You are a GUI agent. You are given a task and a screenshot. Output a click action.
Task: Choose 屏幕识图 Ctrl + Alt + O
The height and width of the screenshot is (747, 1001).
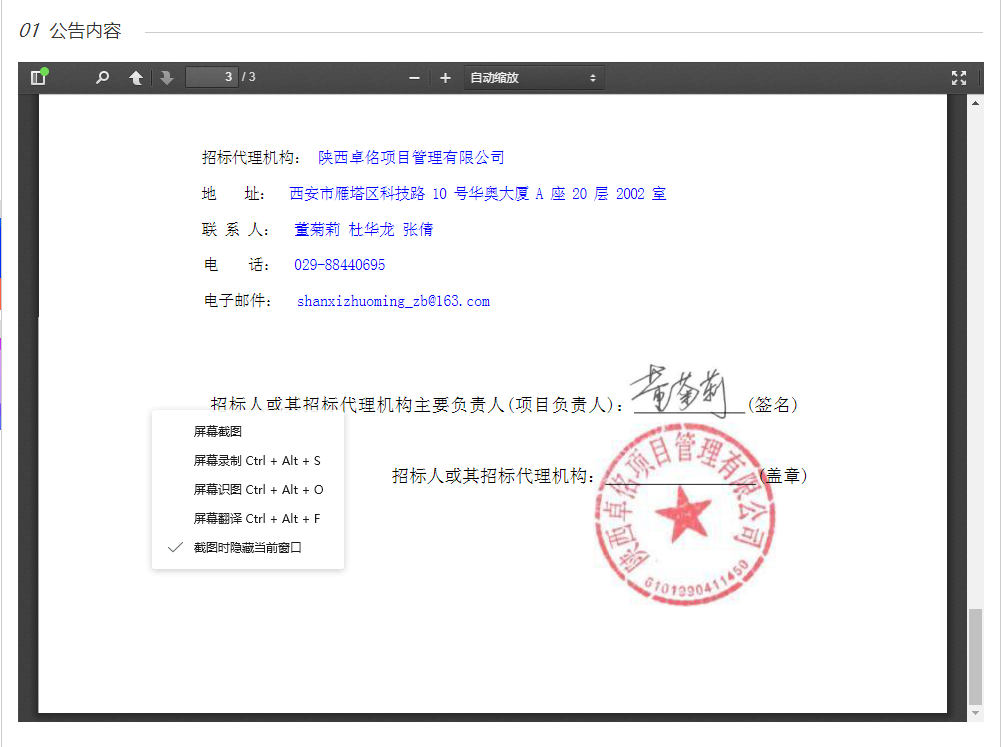tap(258, 490)
